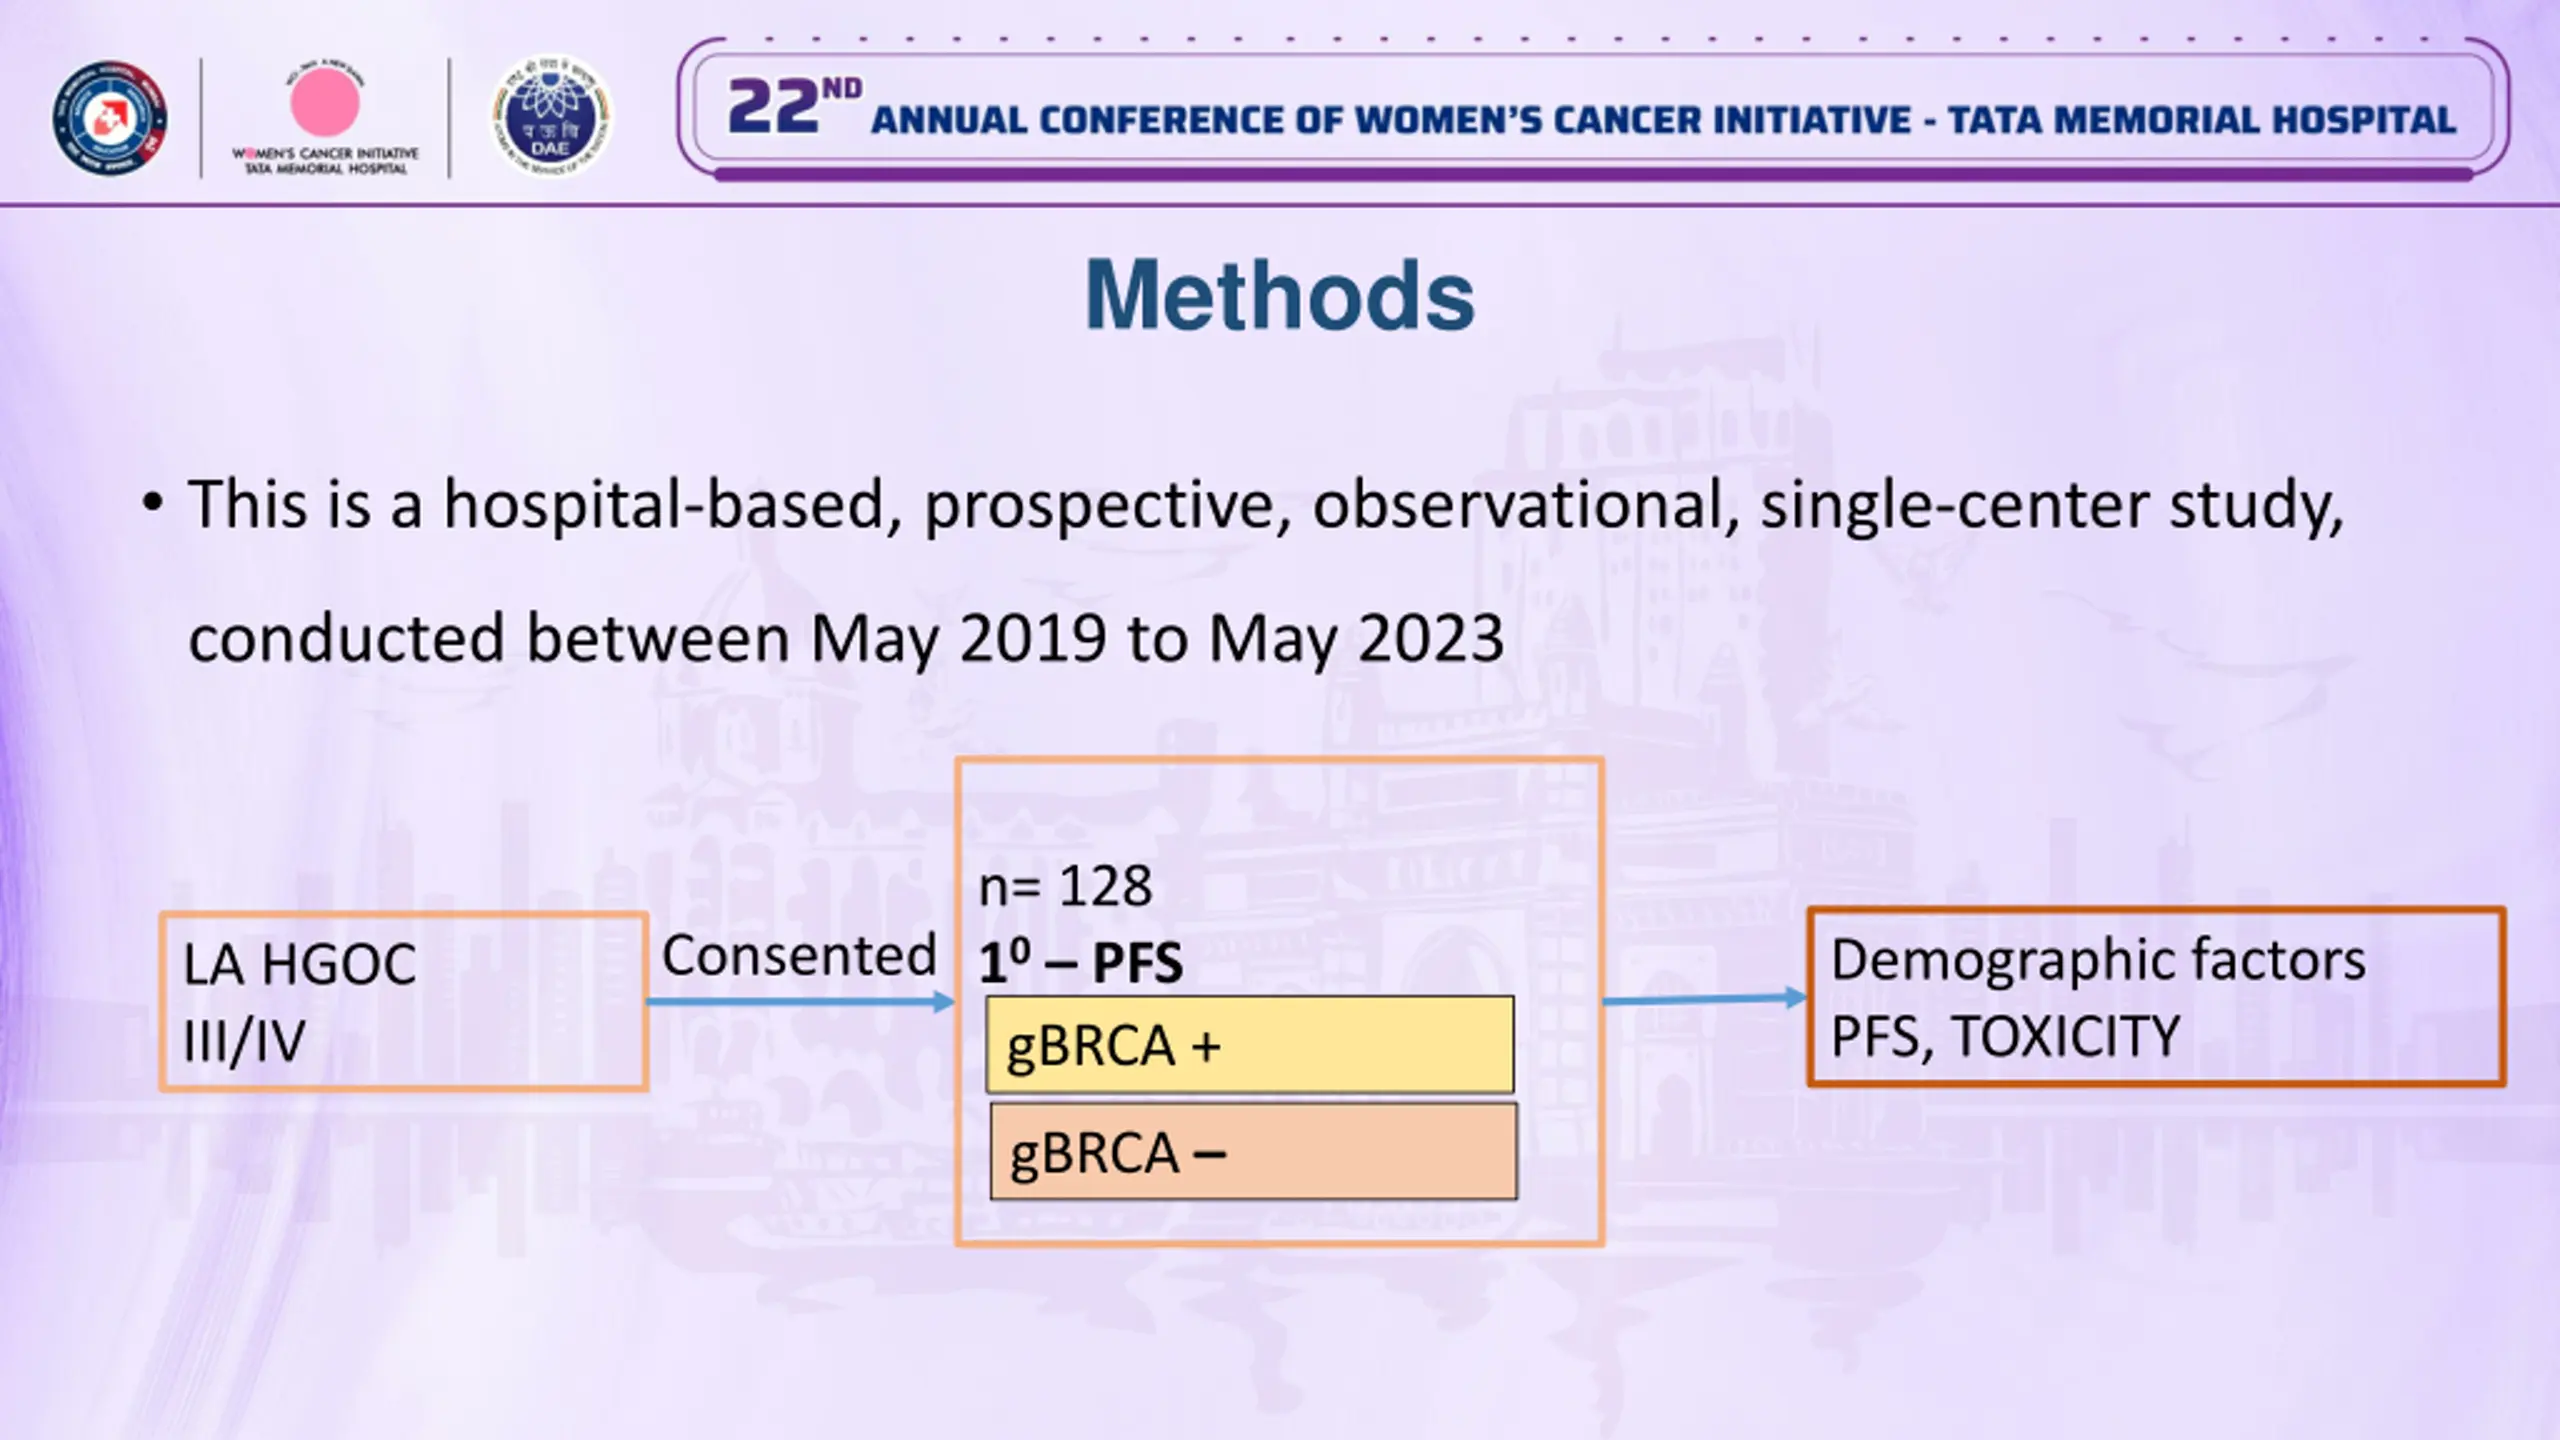
Task: Click the Methods slide heading
Action: tap(1280, 294)
